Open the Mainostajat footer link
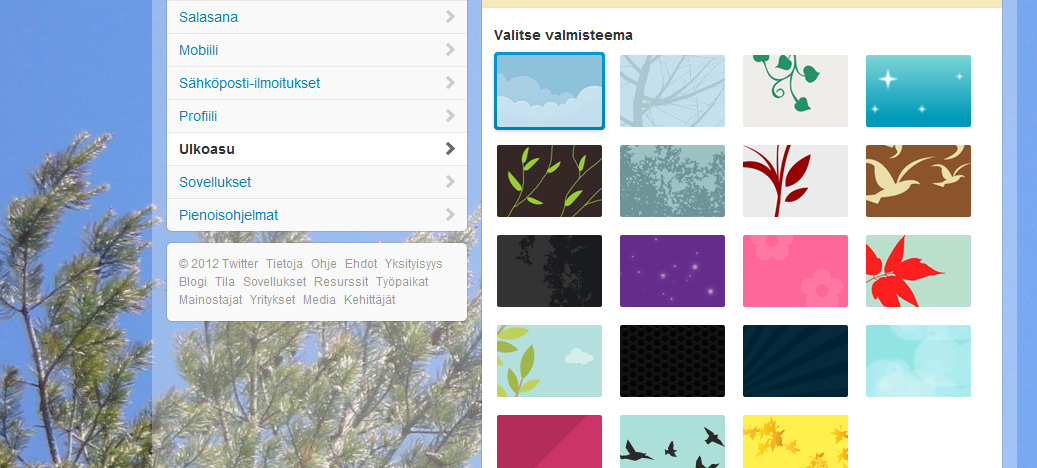Screen dimensions: 1037x468 coord(210,299)
